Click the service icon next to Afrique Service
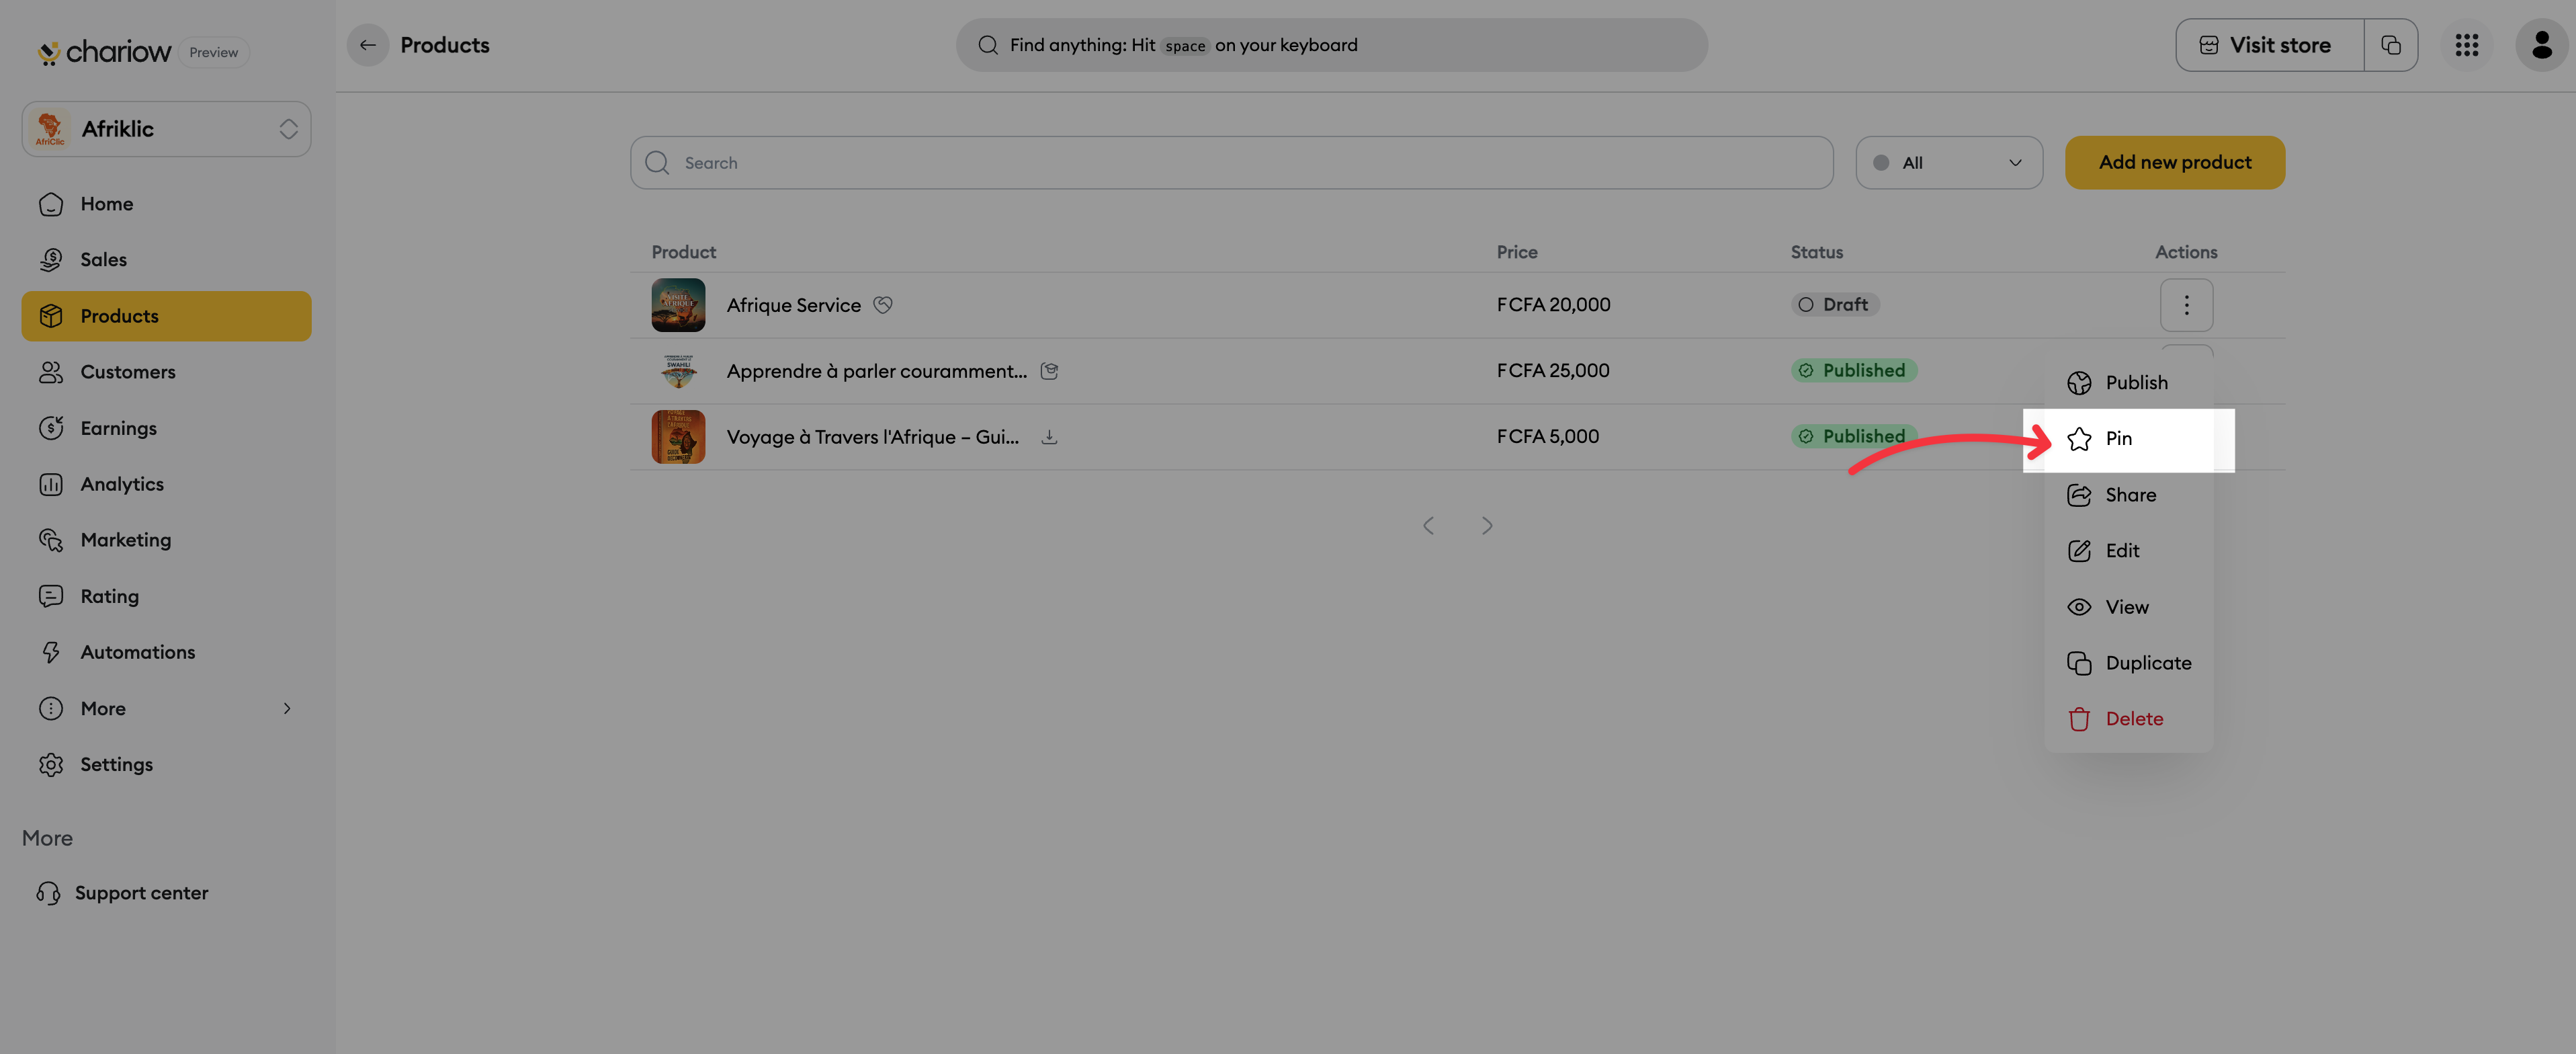 click(x=882, y=305)
